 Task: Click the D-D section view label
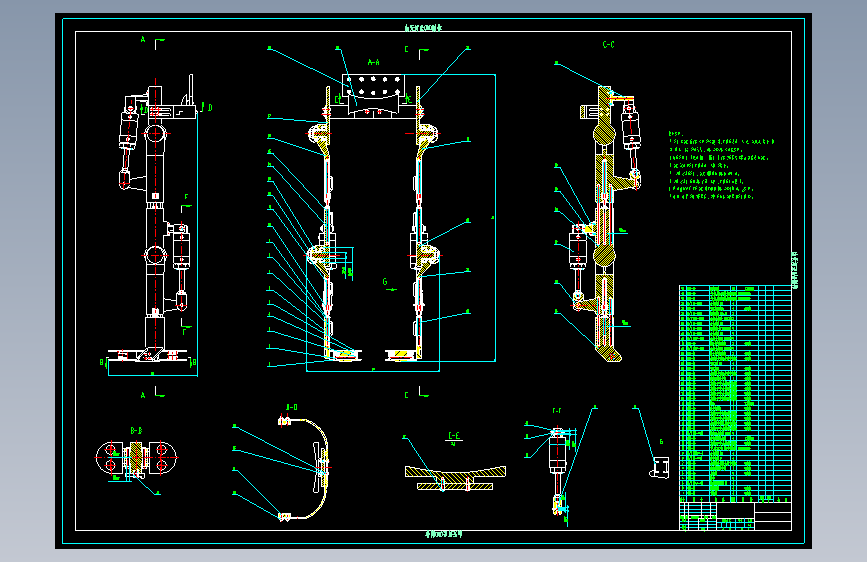[x=292, y=407]
